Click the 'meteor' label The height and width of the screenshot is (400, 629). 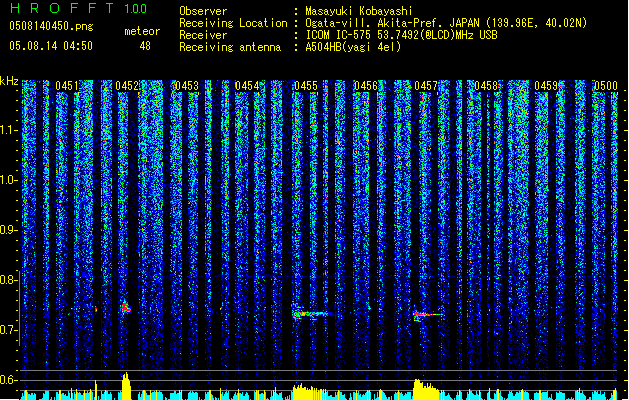(142, 31)
